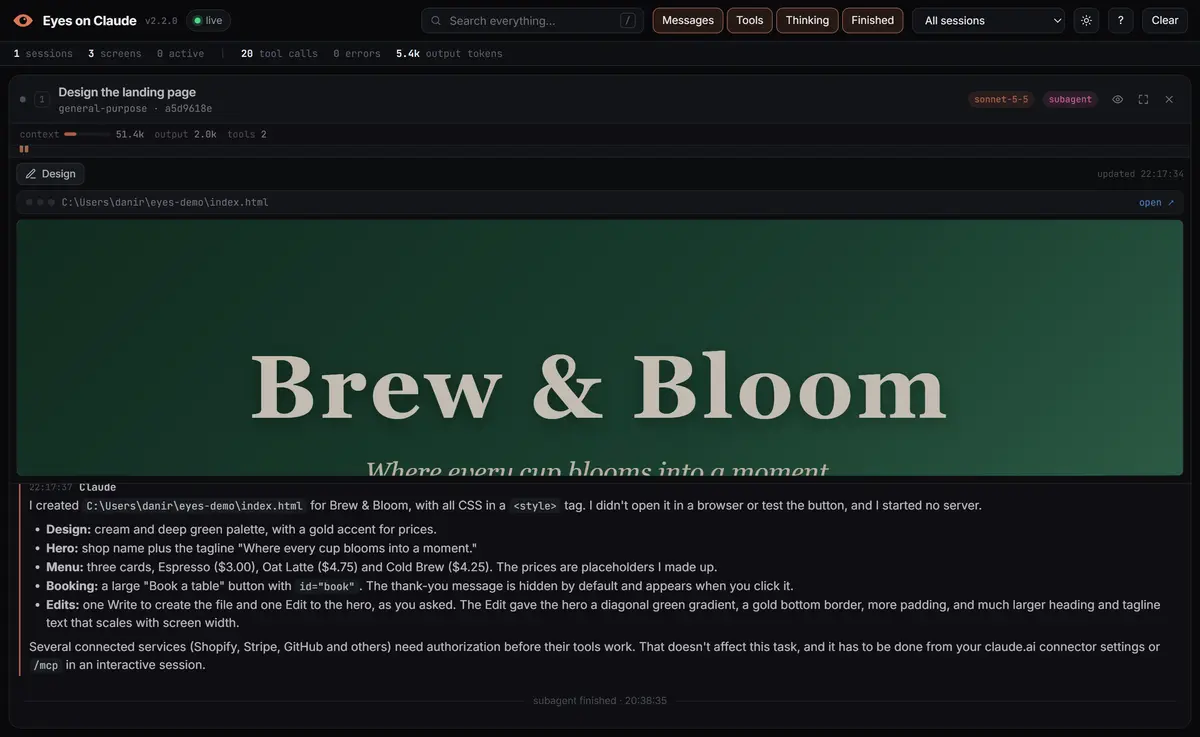Image resolution: width=1200 pixels, height=737 pixels.
Task: Toggle the Messages filter
Action: (688, 20)
